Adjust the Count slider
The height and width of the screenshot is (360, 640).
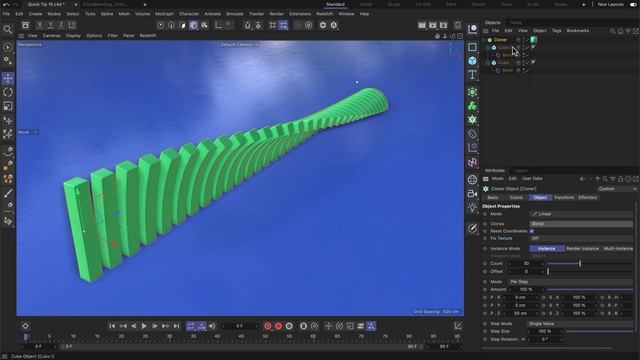590,264
